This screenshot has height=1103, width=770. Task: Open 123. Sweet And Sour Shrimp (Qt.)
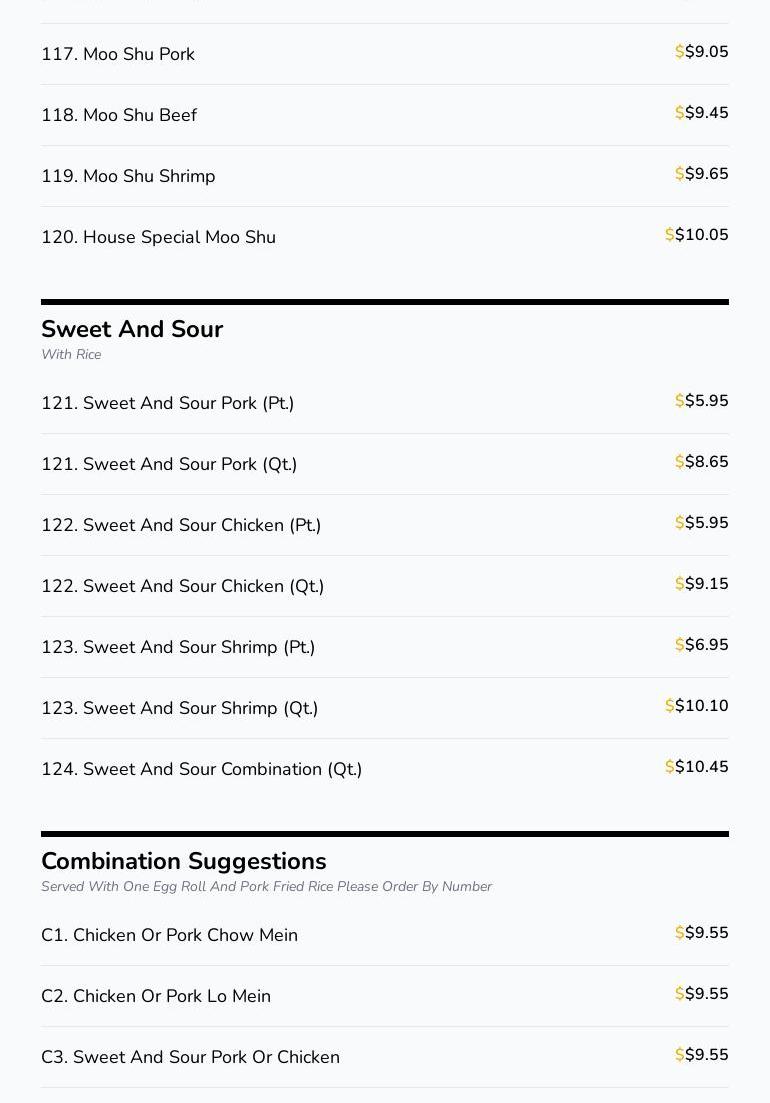tap(179, 708)
